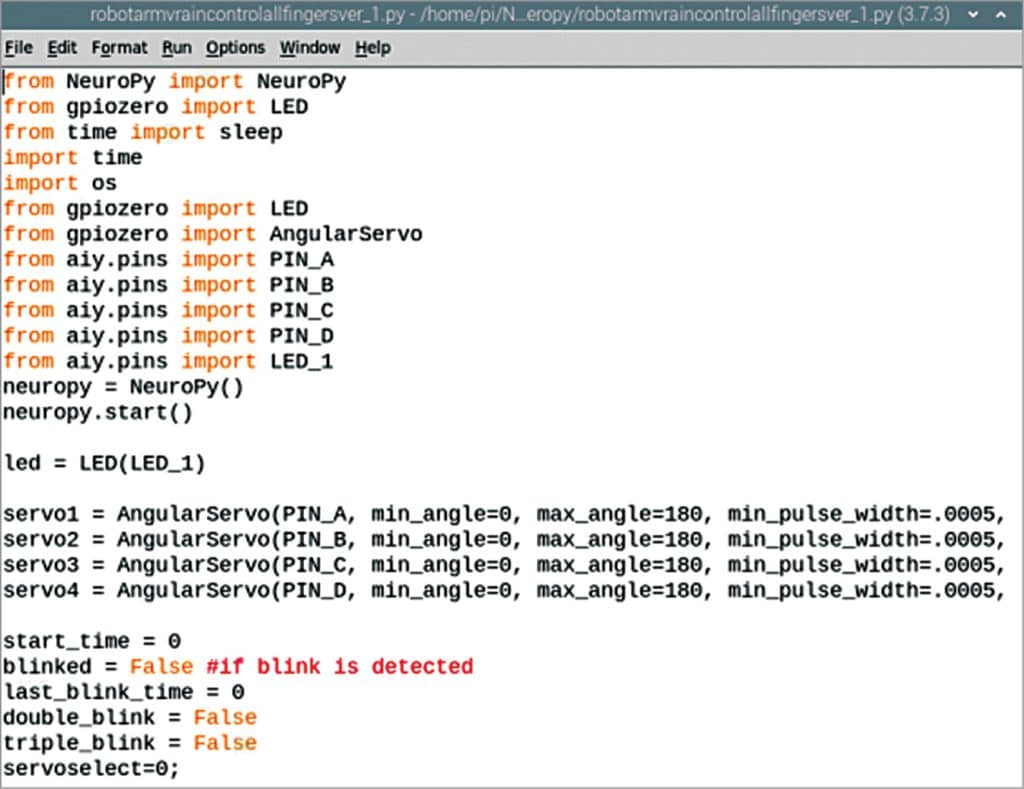The height and width of the screenshot is (789, 1024).
Task: Place cursor at 'servoselect=0;' line
Action: pyautogui.click(x=91, y=768)
